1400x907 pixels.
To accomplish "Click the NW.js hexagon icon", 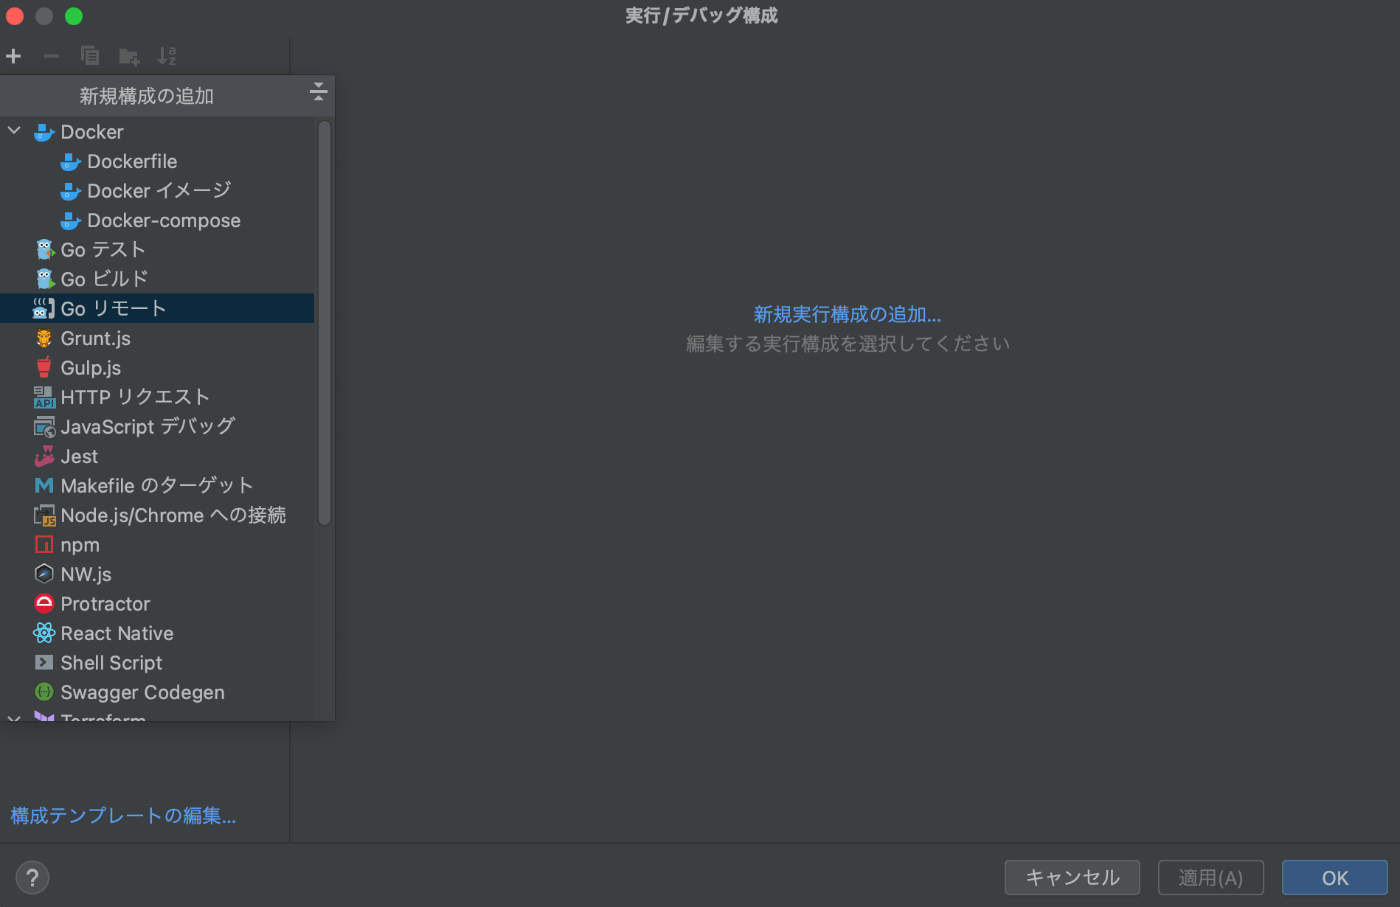I will (x=44, y=574).
